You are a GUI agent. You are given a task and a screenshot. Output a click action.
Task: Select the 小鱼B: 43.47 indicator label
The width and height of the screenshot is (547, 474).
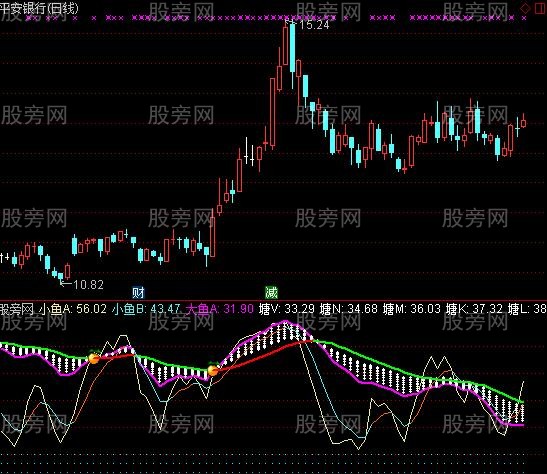point(146,309)
